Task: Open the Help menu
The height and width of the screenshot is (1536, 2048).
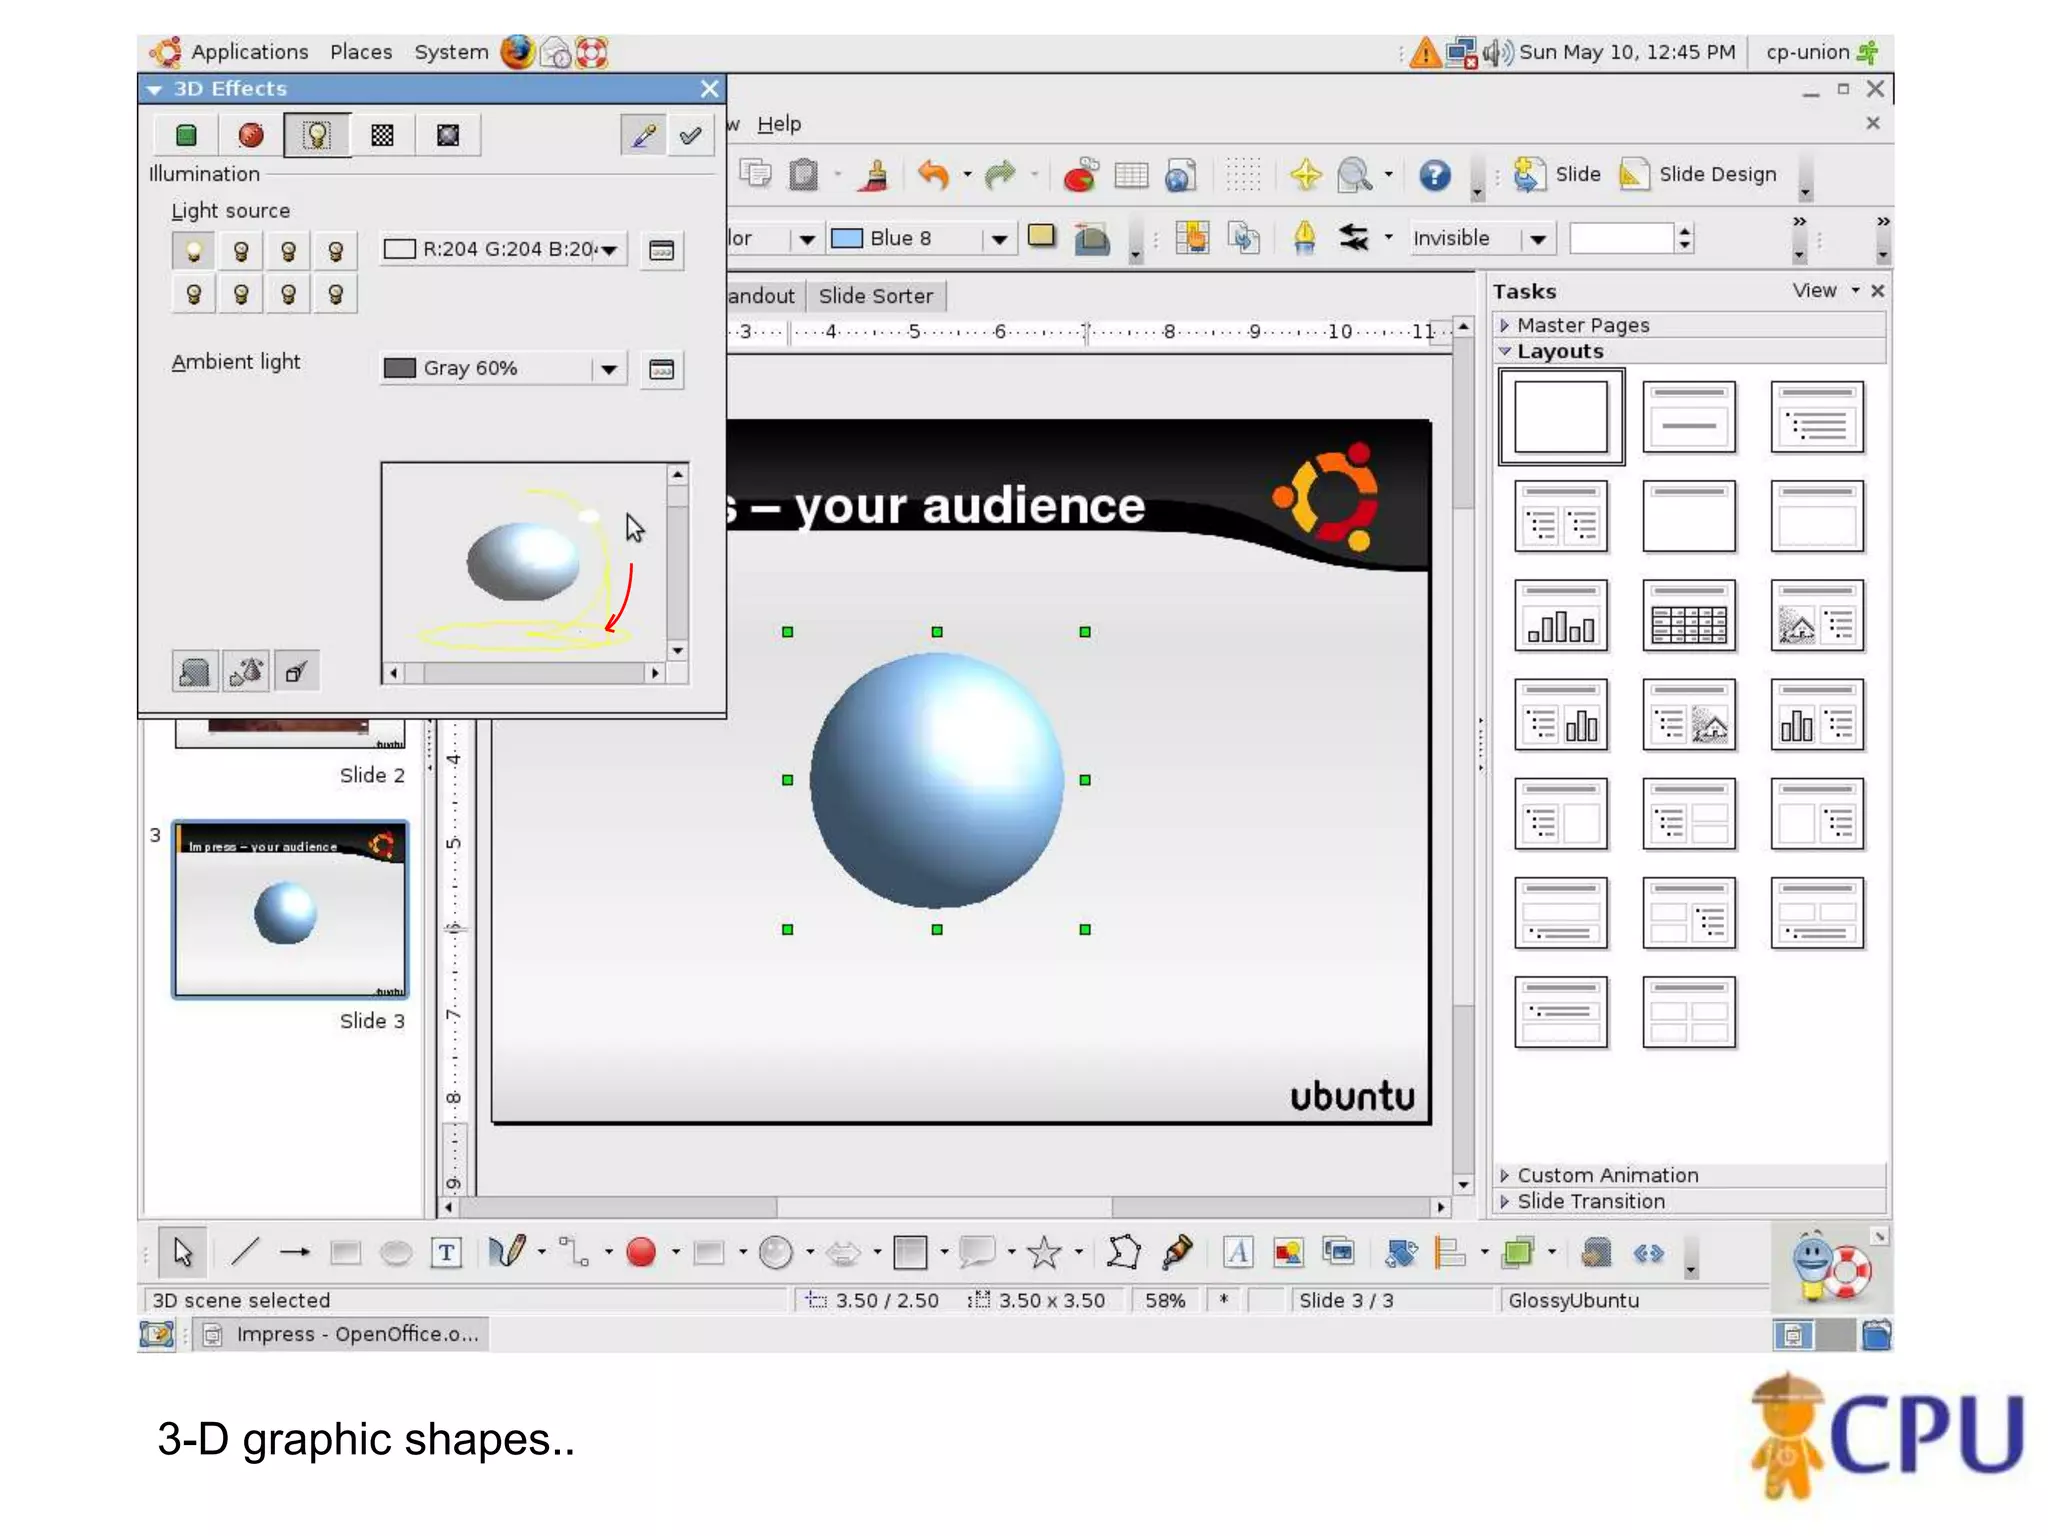Action: pos(778,124)
